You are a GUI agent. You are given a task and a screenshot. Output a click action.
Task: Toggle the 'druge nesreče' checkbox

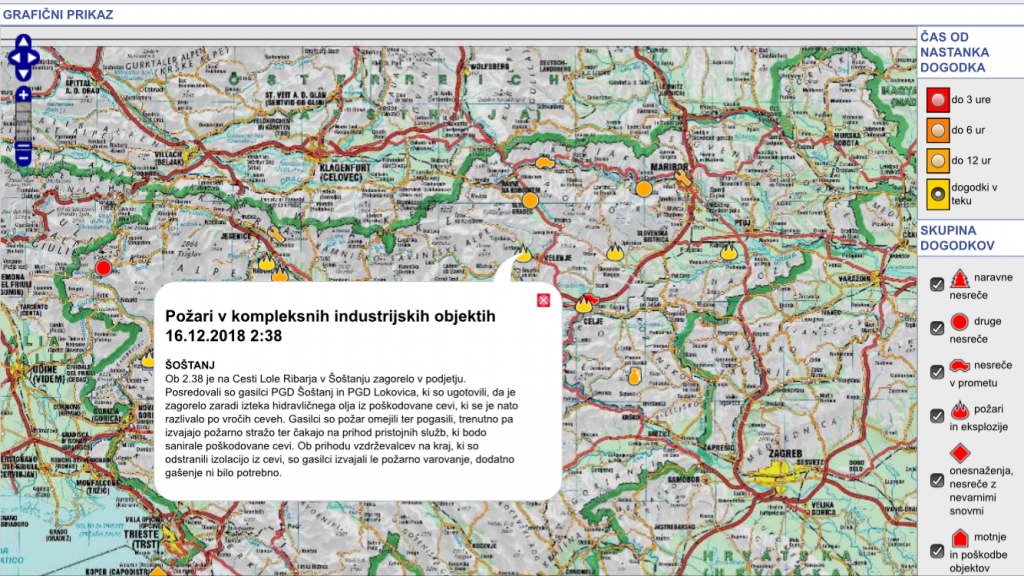click(937, 328)
